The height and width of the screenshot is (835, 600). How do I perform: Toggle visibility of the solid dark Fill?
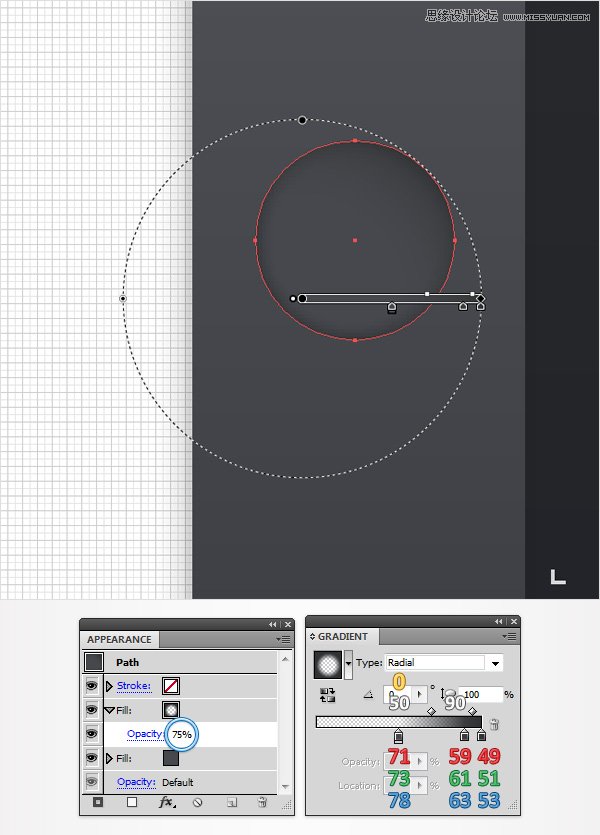tap(92, 758)
